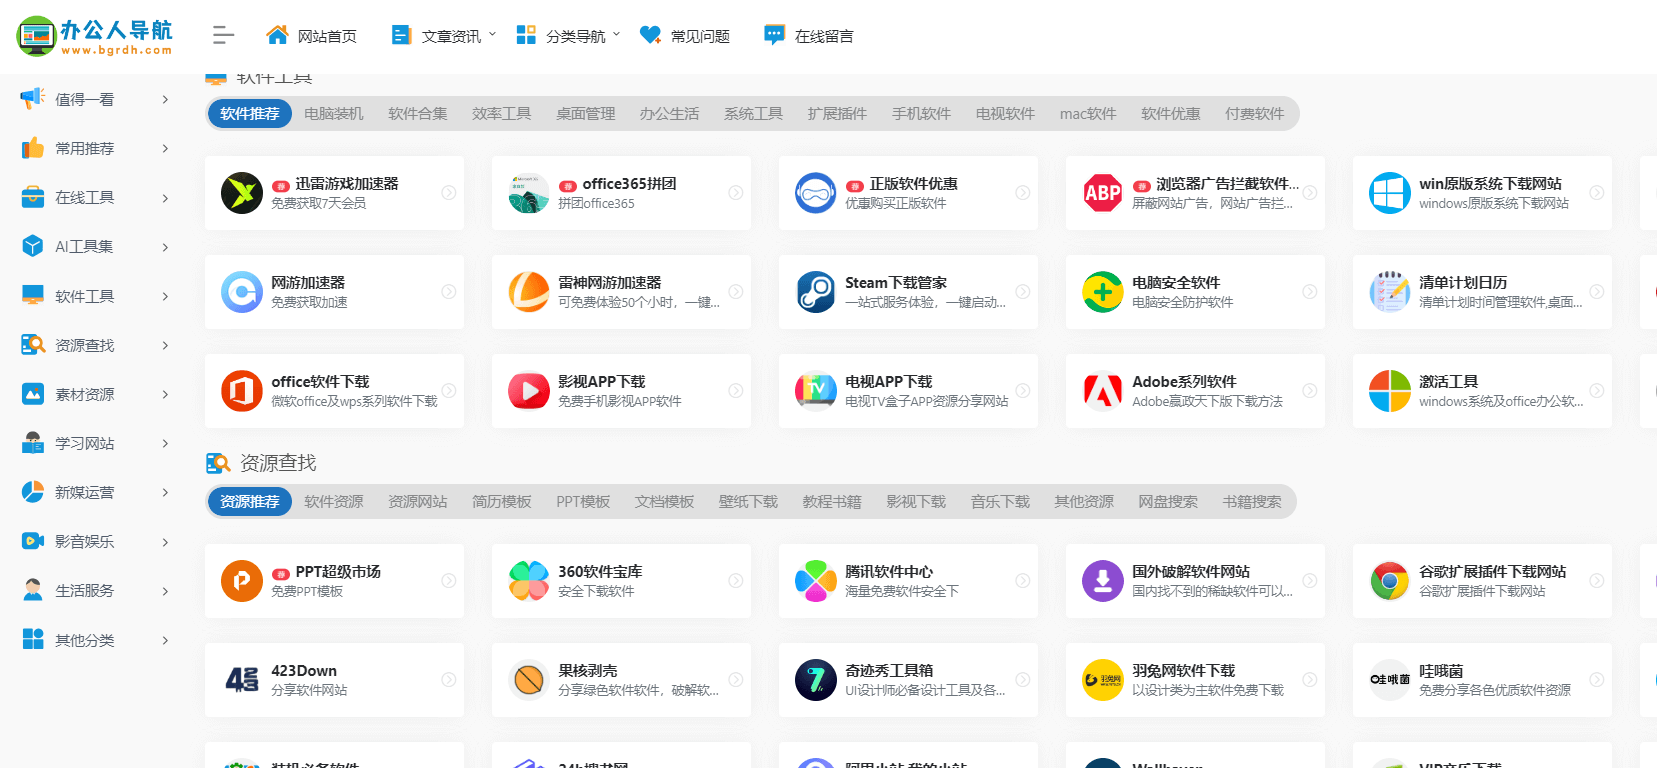The width and height of the screenshot is (1657, 768).
Task: Click the 423Down card arrow button
Action: [449, 680]
